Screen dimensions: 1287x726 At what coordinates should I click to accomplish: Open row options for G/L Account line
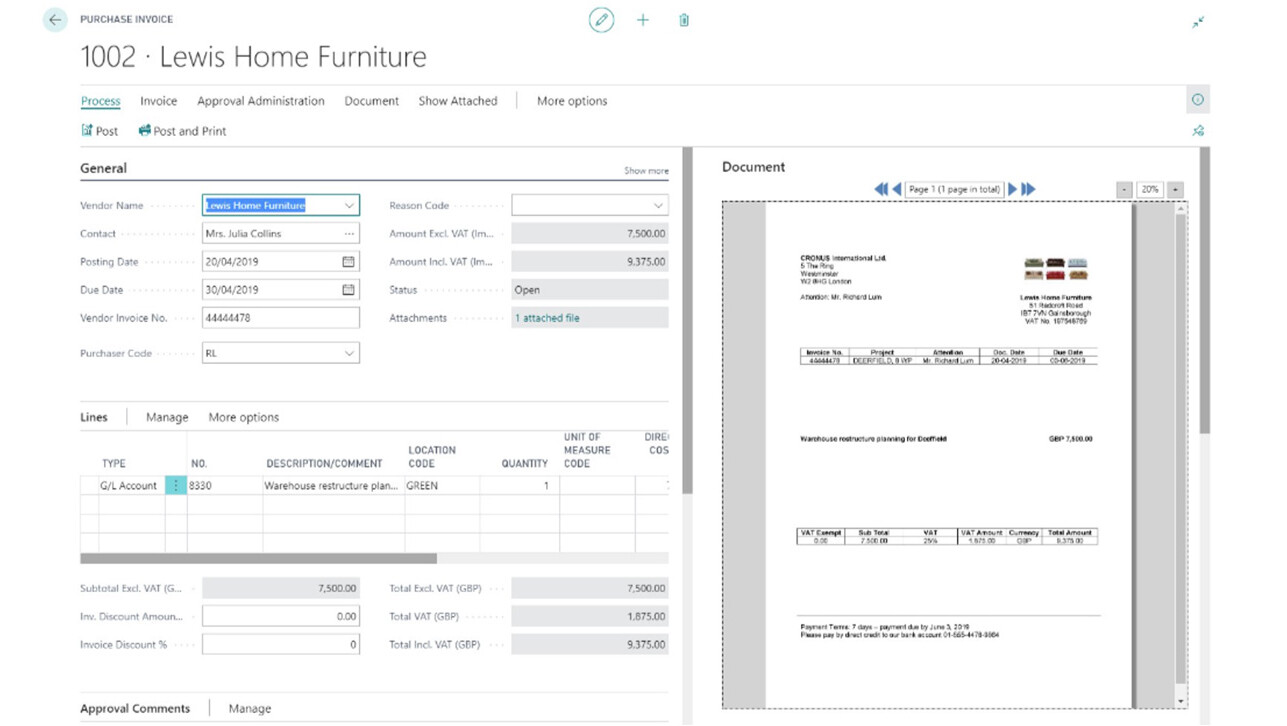176,486
